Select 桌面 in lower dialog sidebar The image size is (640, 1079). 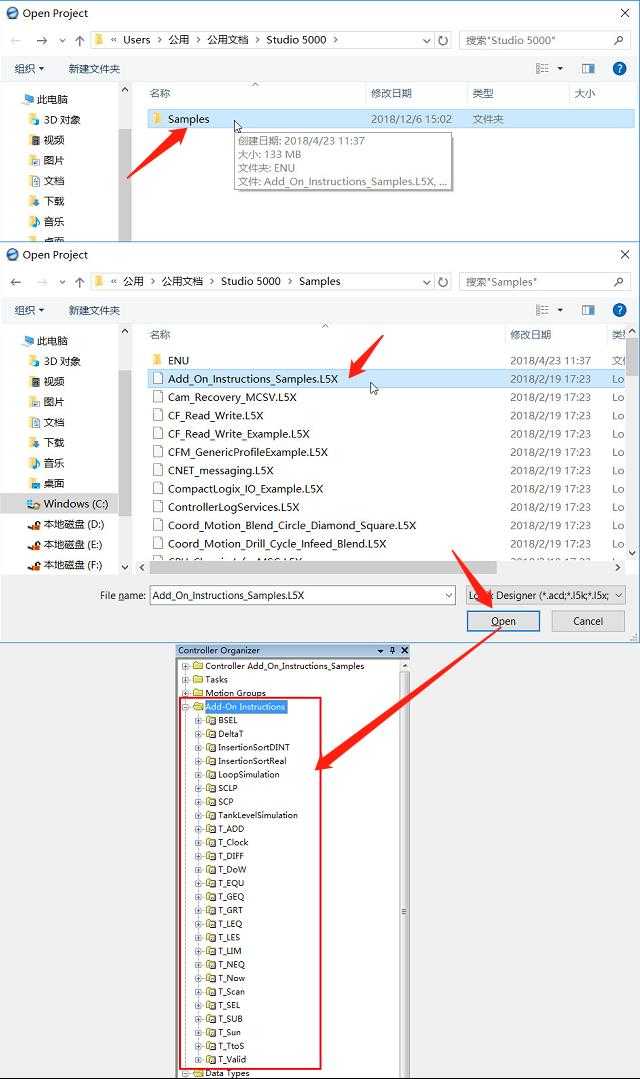[48, 484]
